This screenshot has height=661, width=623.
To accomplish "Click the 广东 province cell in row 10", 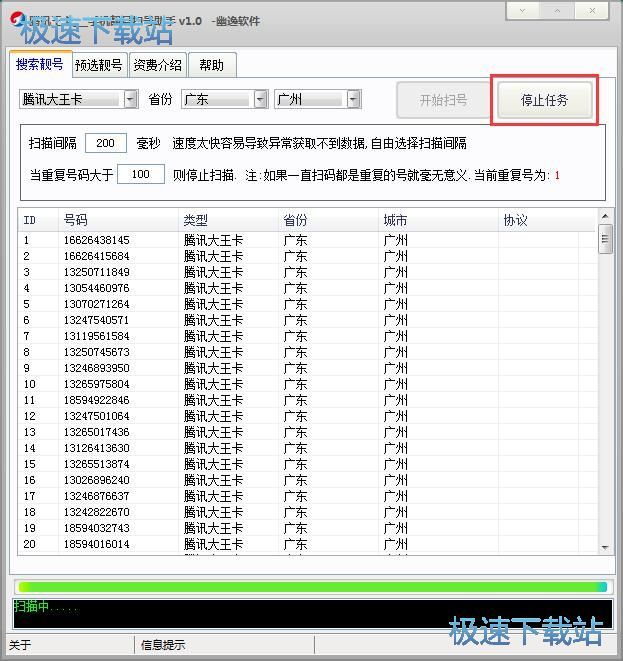I will pyautogui.click(x=295, y=384).
